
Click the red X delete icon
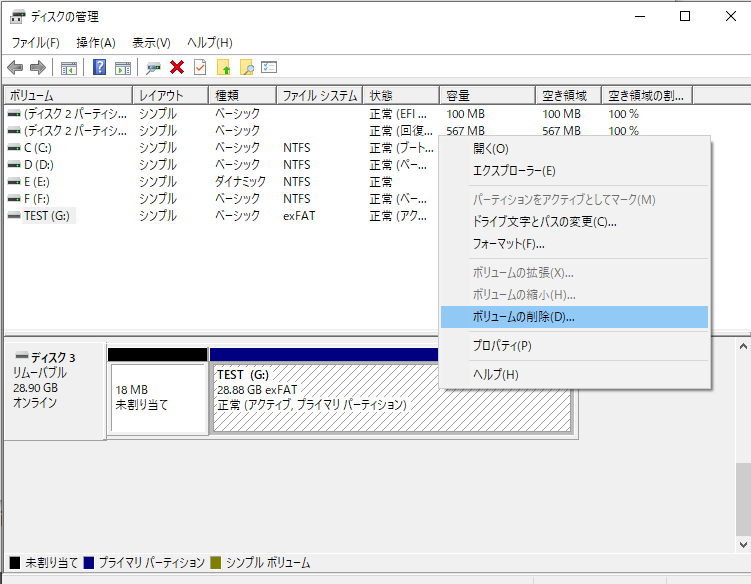pyautogui.click(x=177, y=68)
